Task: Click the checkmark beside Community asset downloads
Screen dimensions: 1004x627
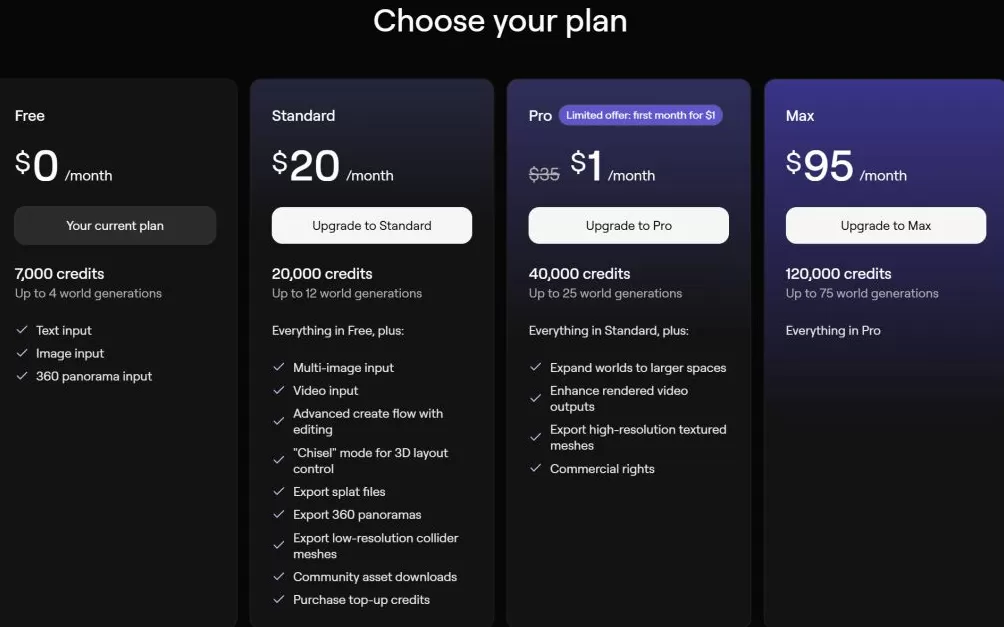Action: 279,577
